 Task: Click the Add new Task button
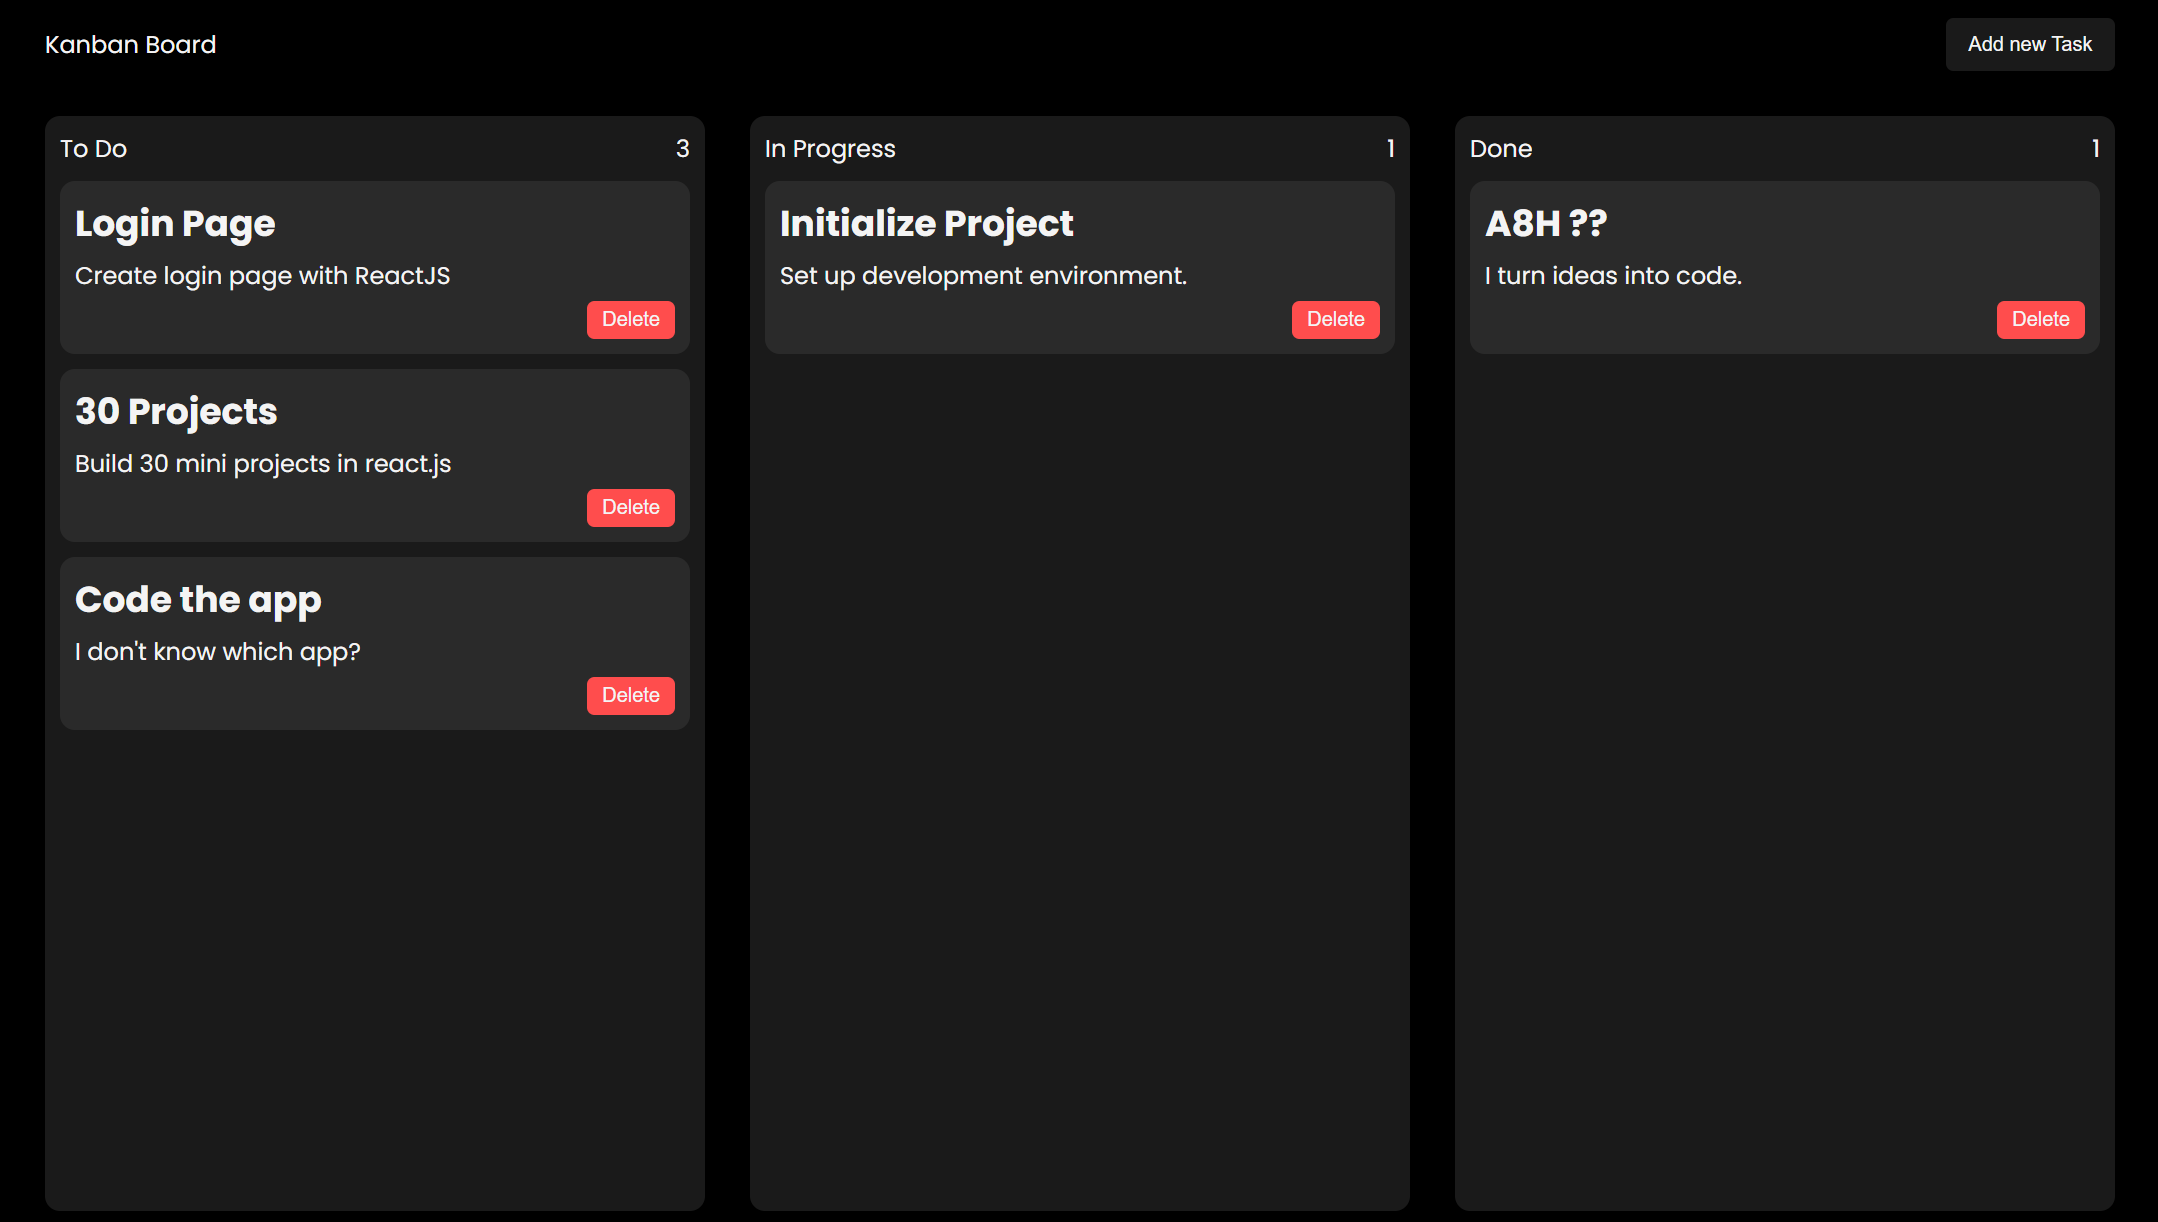(x=2029, y=45)
